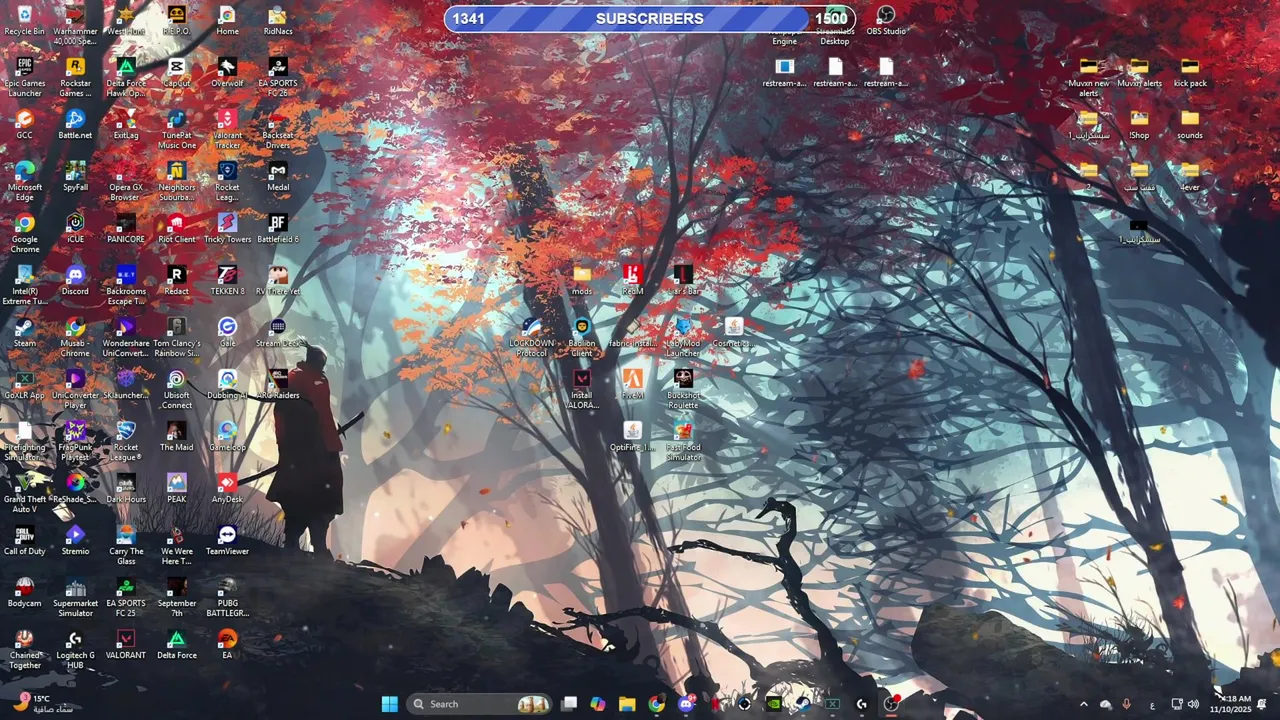This screenshot has width=1280, height=720.
Task: Open Google Chrome desktop shortcut
Action: [24, 233]
